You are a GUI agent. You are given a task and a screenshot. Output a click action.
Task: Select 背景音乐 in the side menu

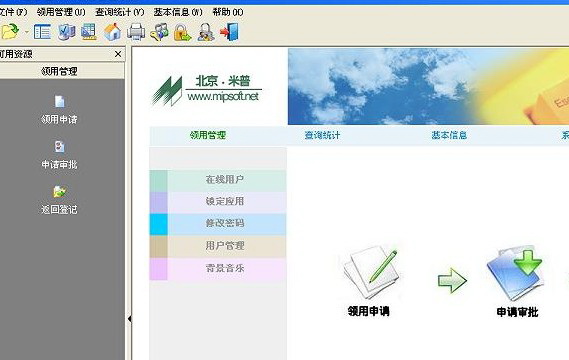(218, 269)
